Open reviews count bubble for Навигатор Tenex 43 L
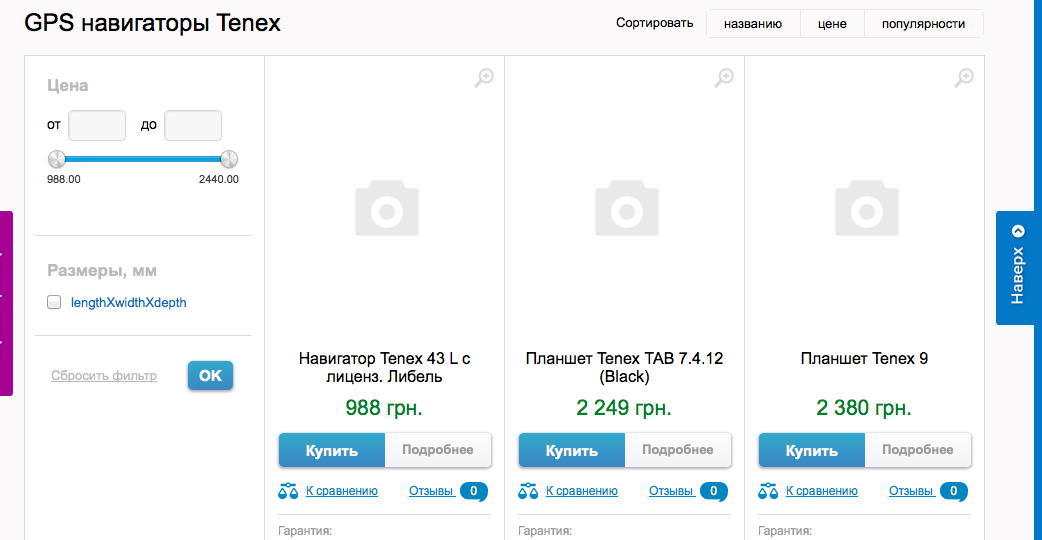This screenshot has height=540, width=1042. point(474,492)
